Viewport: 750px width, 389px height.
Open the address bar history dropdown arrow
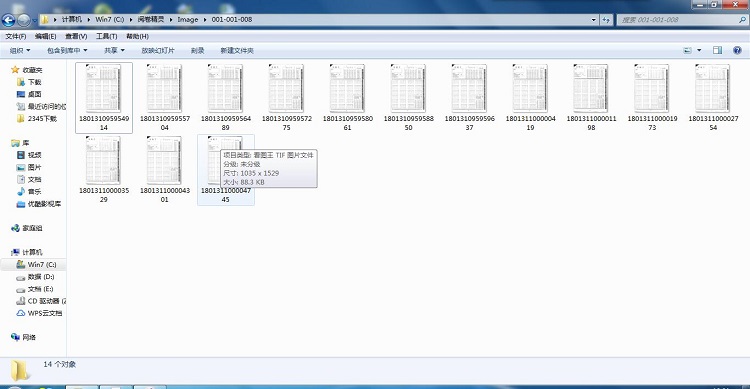pos(594,20)
